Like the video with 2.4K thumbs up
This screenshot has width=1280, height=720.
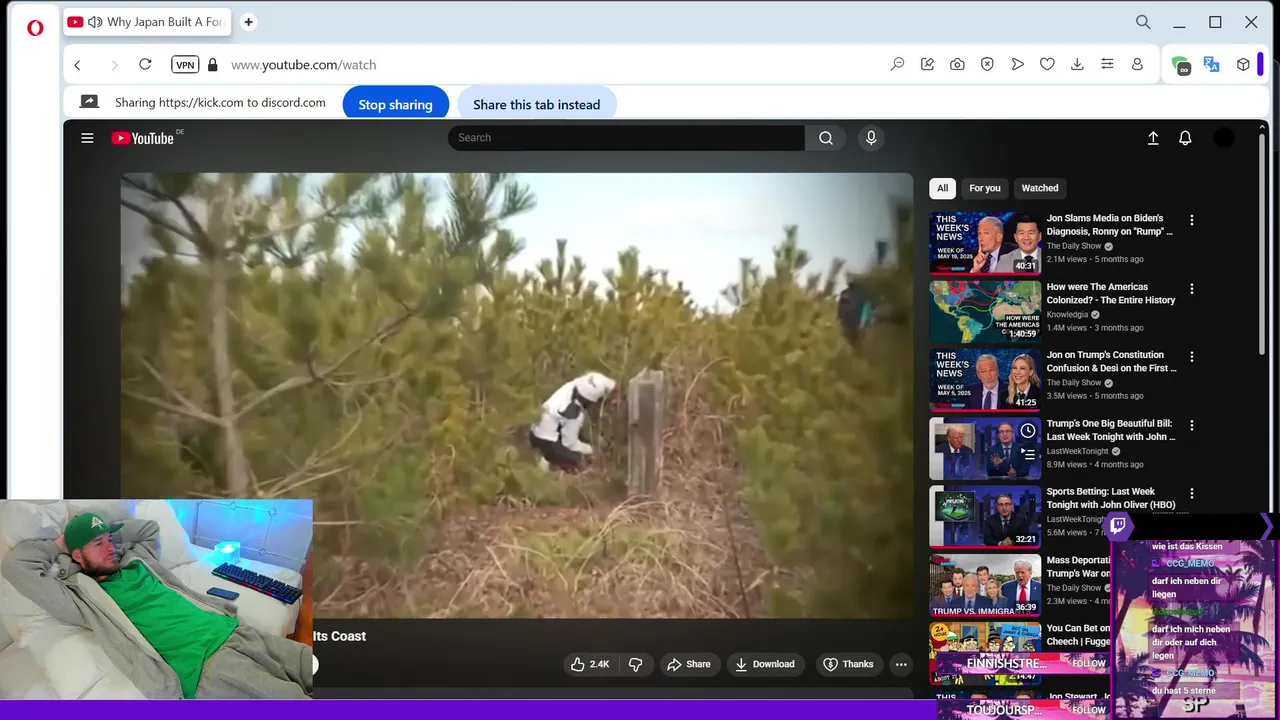click(589, 664)
